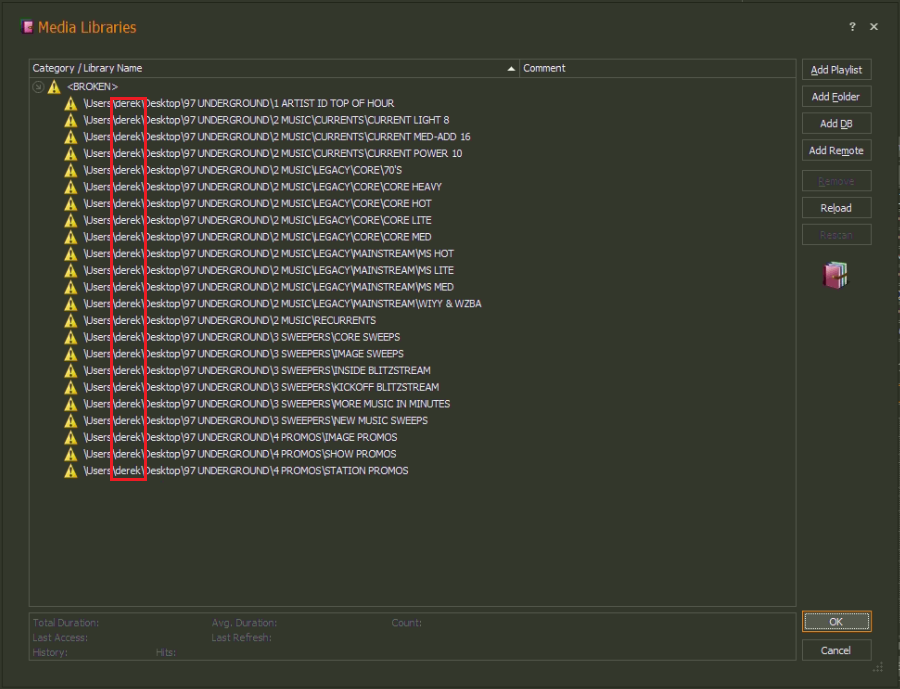The image size is (900, 689).
Task: Select the MAINSTREAM\MS HOT library row
Action: click(x=268, y=253)
